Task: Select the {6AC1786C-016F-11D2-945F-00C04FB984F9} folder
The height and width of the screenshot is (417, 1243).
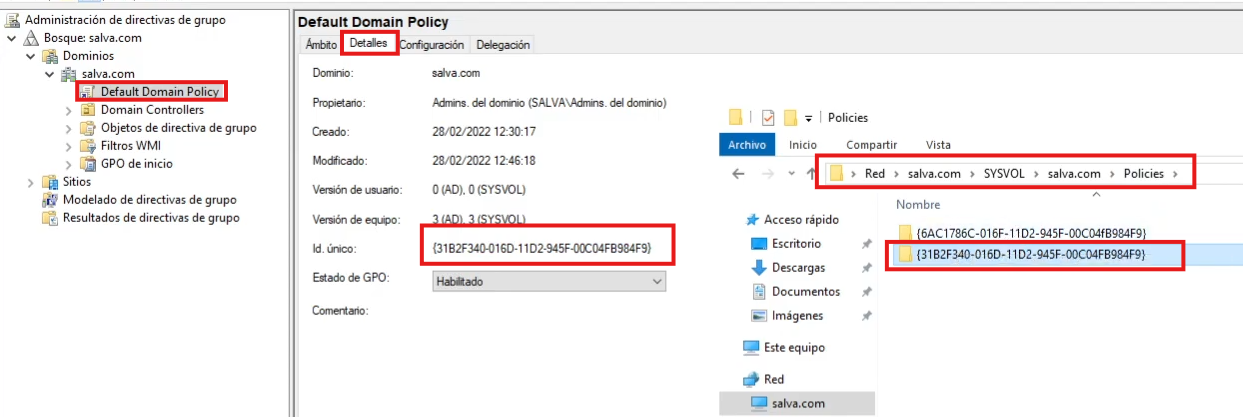Action: point(1030,232)
